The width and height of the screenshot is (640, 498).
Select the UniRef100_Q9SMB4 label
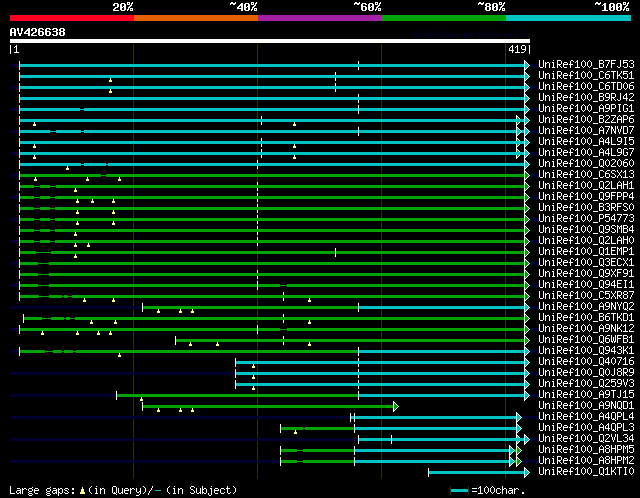click(x=586, y=230)
